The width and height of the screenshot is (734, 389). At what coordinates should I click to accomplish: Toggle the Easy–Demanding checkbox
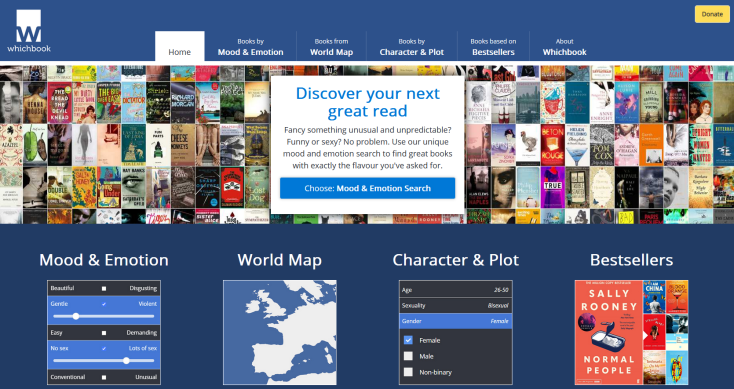pyautogui.click(x=104, y=333)
